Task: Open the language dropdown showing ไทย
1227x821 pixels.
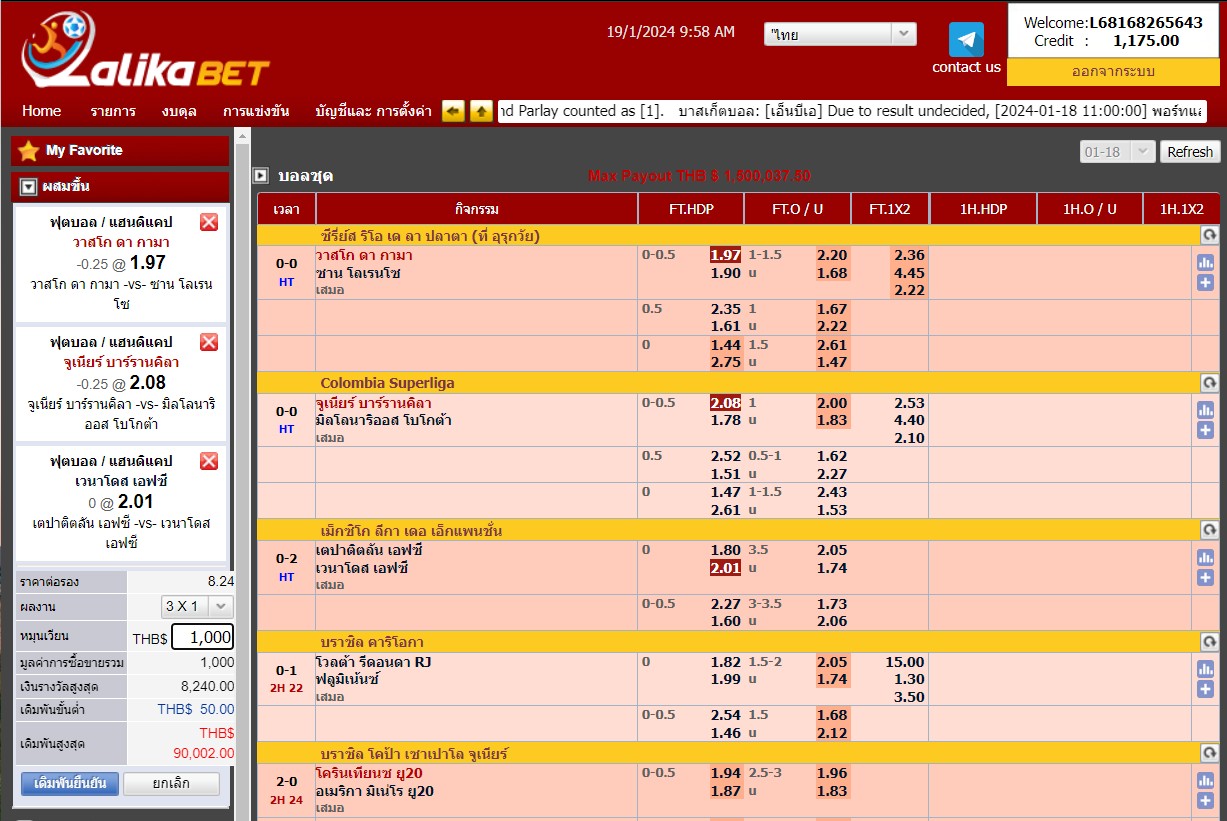Action: coord(839,34)
